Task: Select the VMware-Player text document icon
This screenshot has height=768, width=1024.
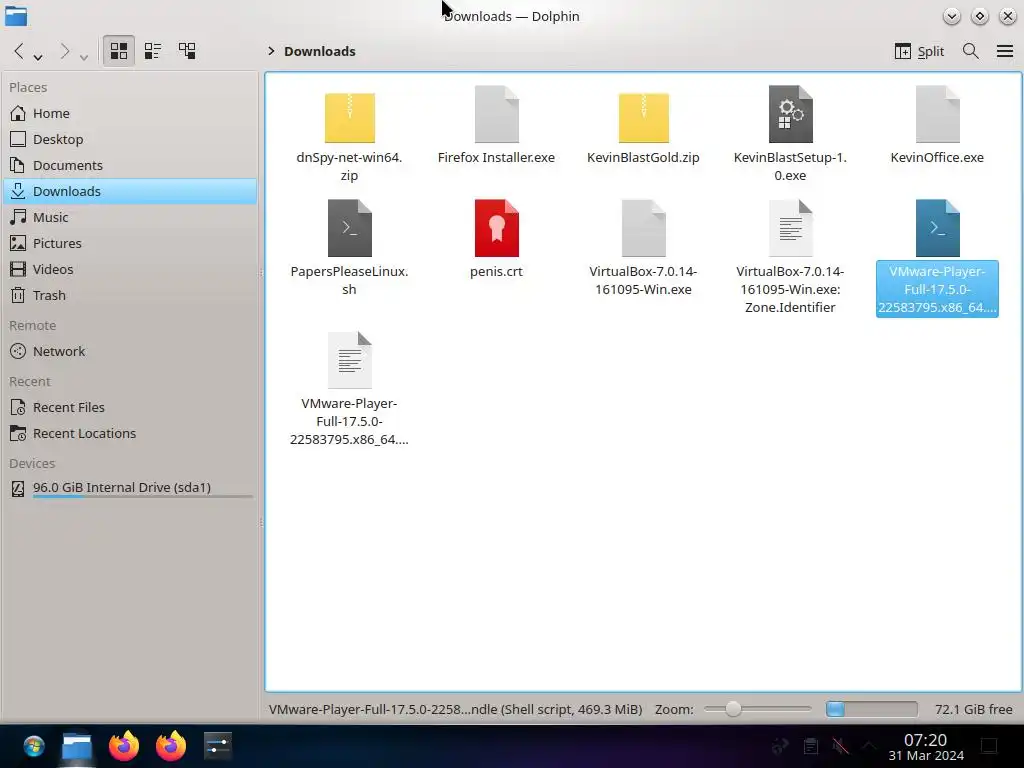Action: [349, 360]
